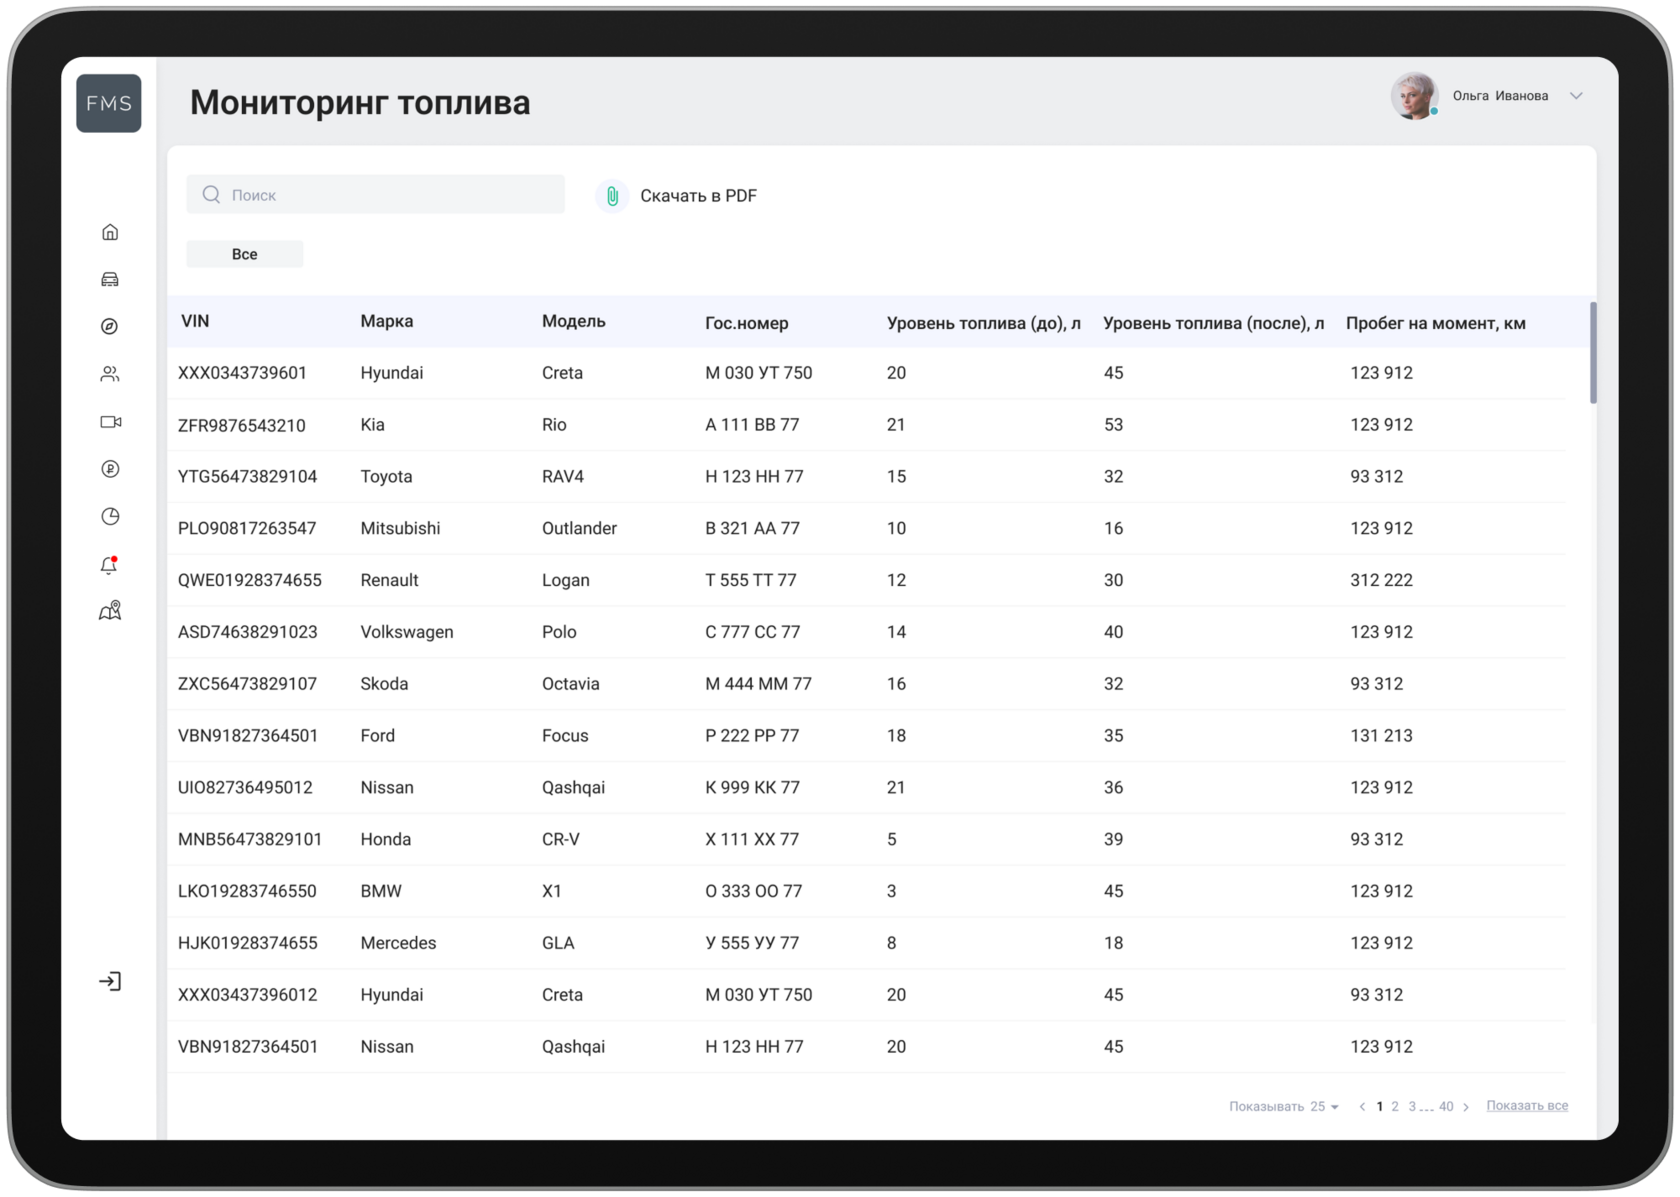Click the 'Модель' column header

pos(574,321)
